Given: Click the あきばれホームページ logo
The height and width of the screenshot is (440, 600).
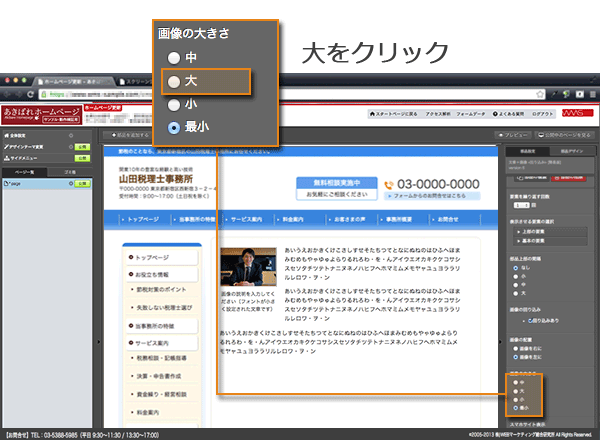Looking at the screenshot, I should coord(38,112).
